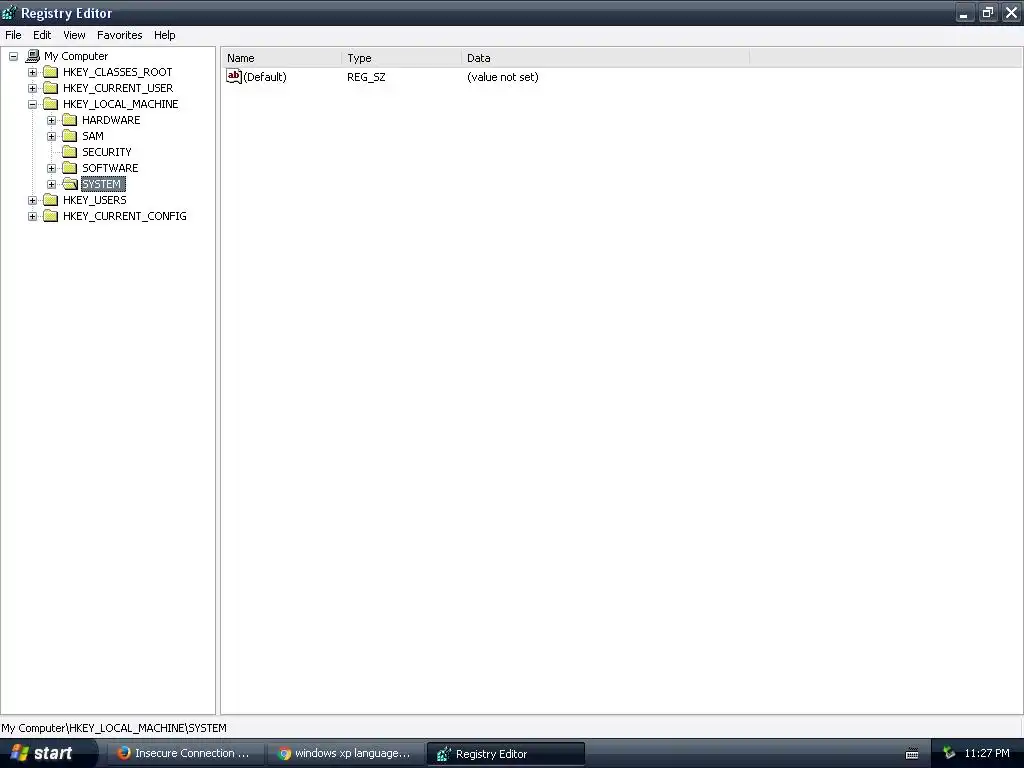The image size is (1024, 768).
Task: Select HKEY_CURRENT_USER in the tree
Action: pos(118,88)
